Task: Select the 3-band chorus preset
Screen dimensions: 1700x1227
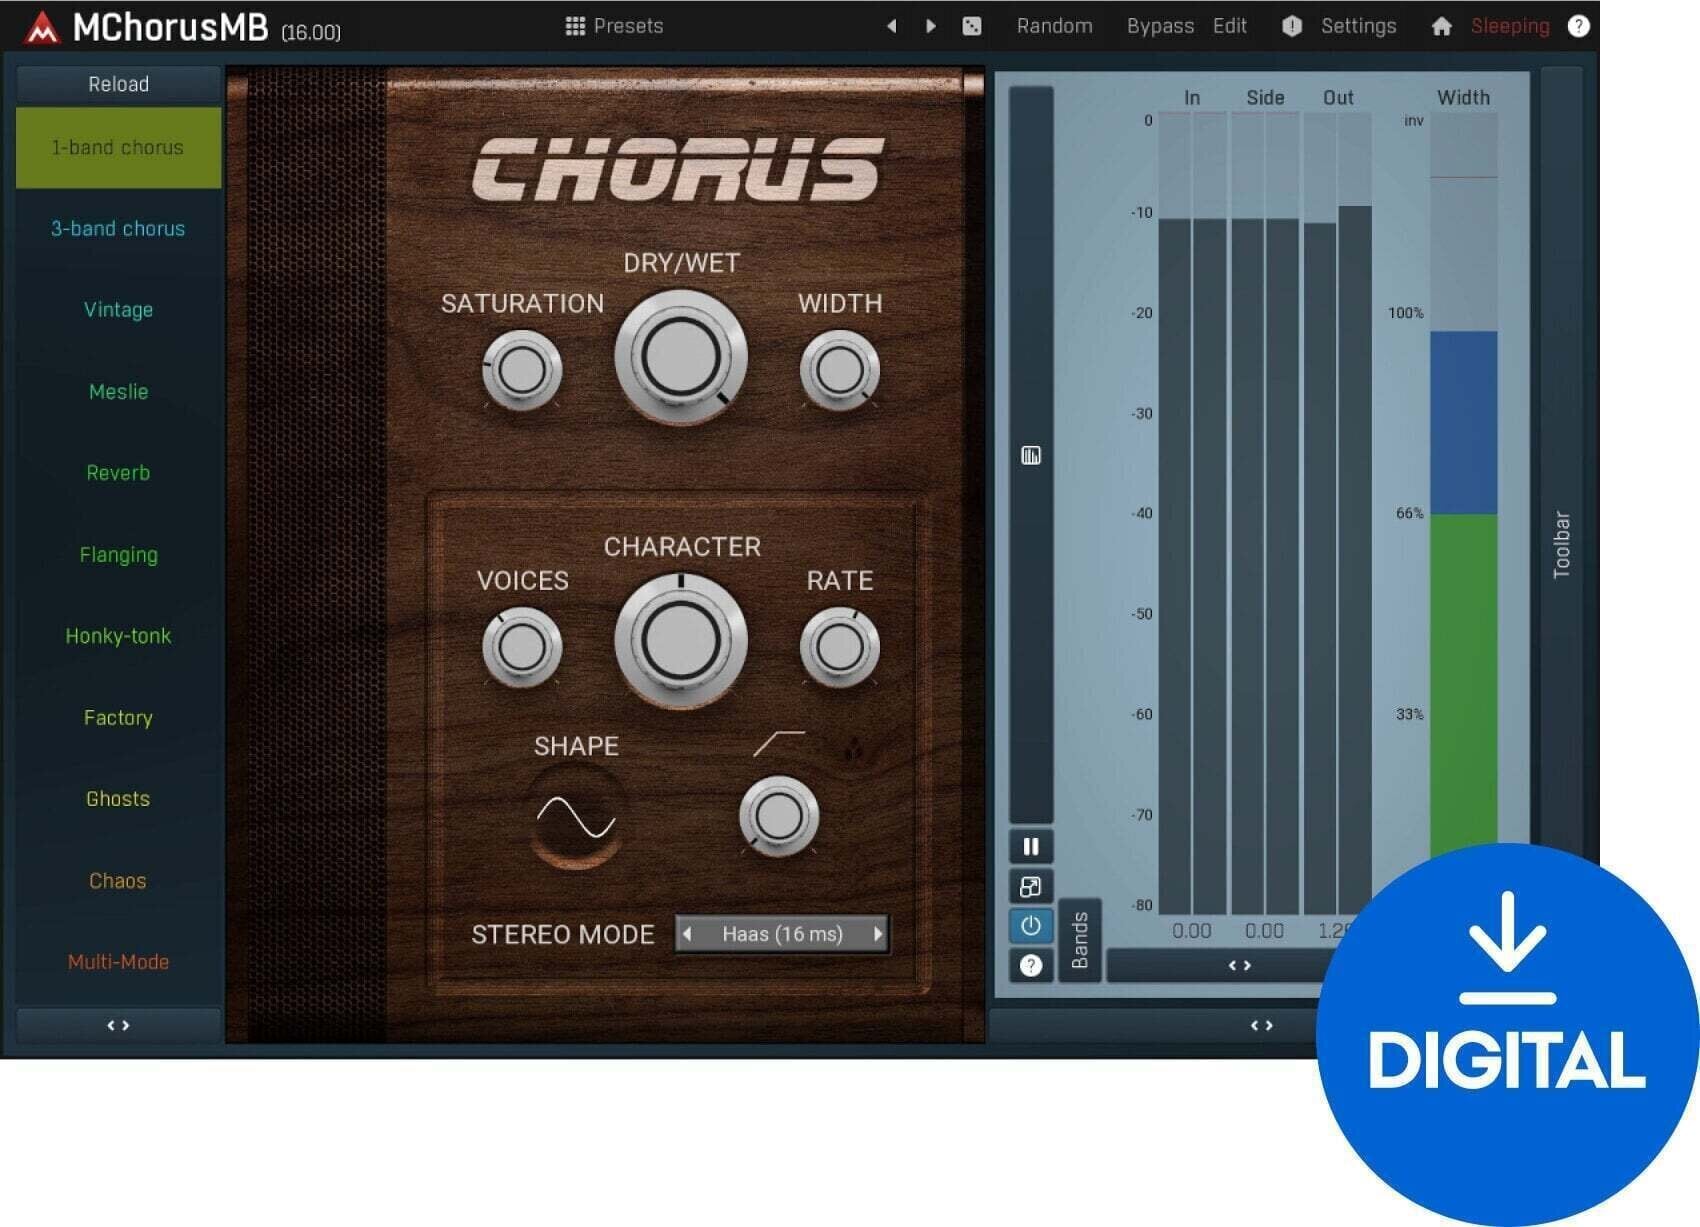Action: [118, 229]
